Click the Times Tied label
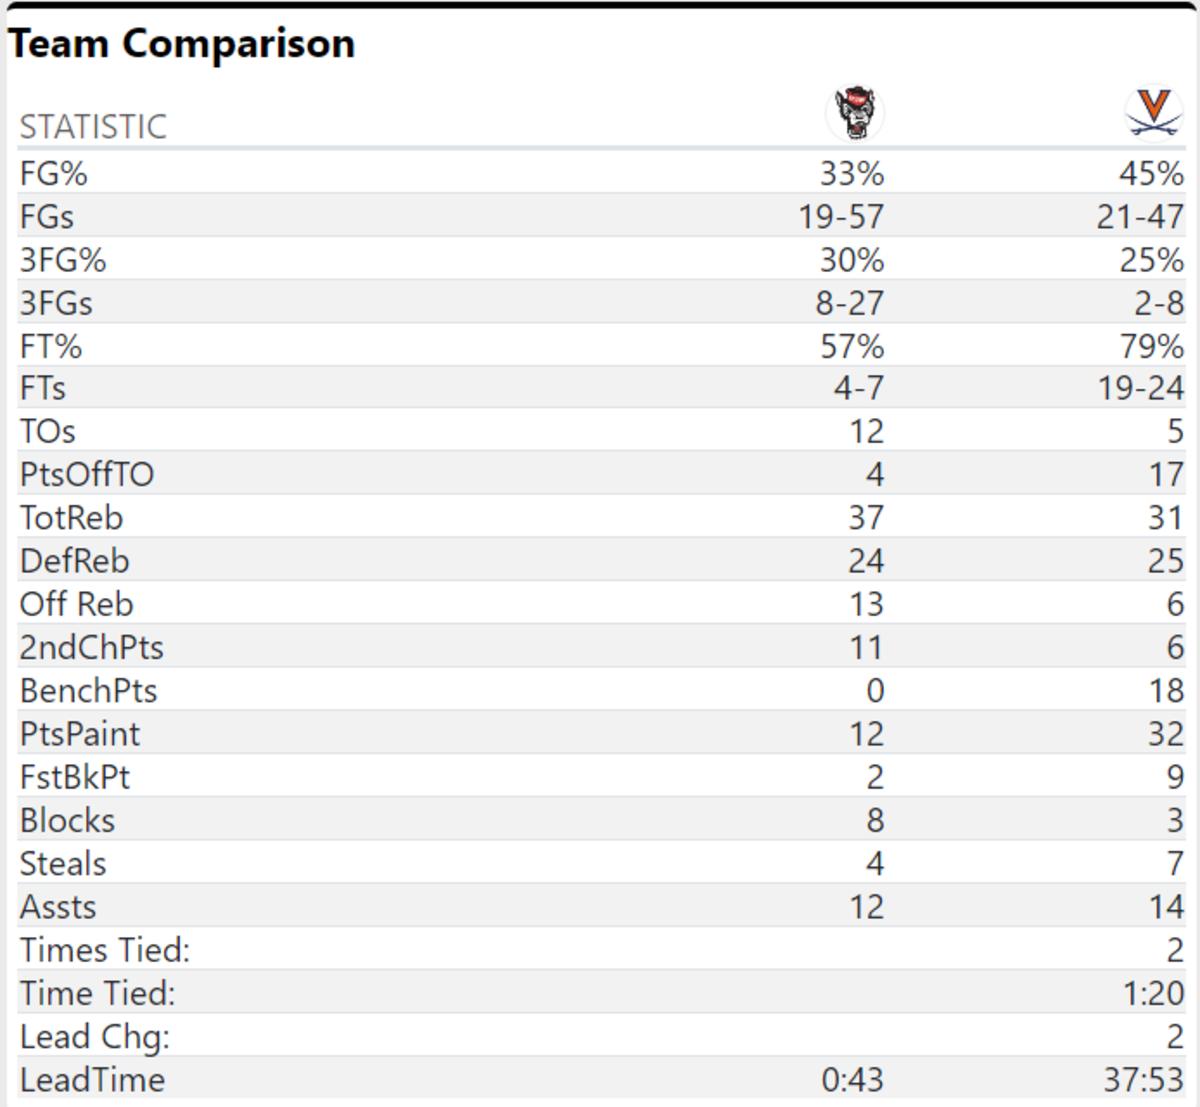Viewport: 1200px width, 1107px height. pyautogui.click(x=104, y=950)
